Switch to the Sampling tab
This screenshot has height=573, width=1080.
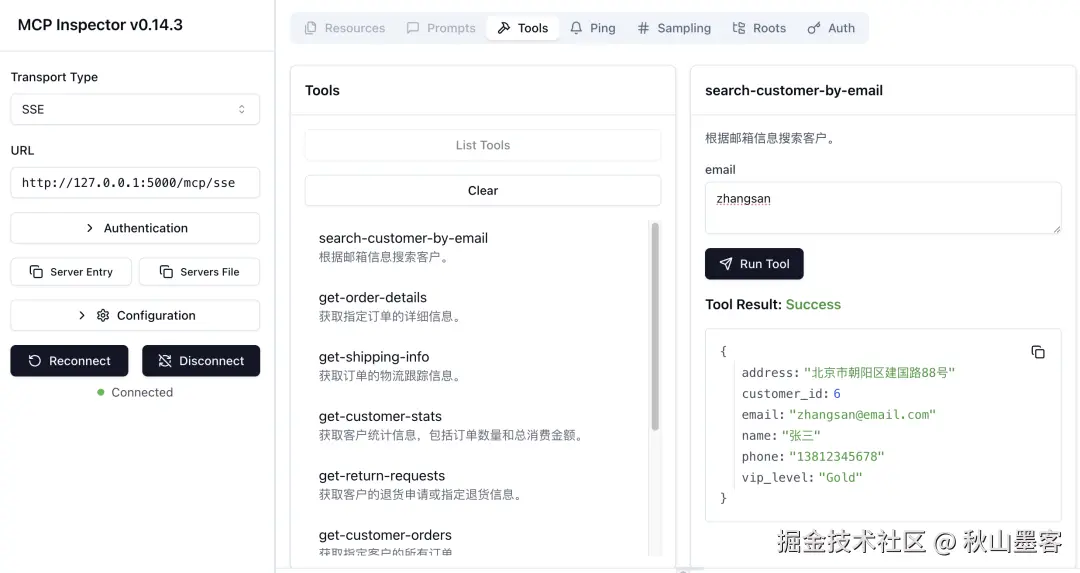tap(674, 28)
